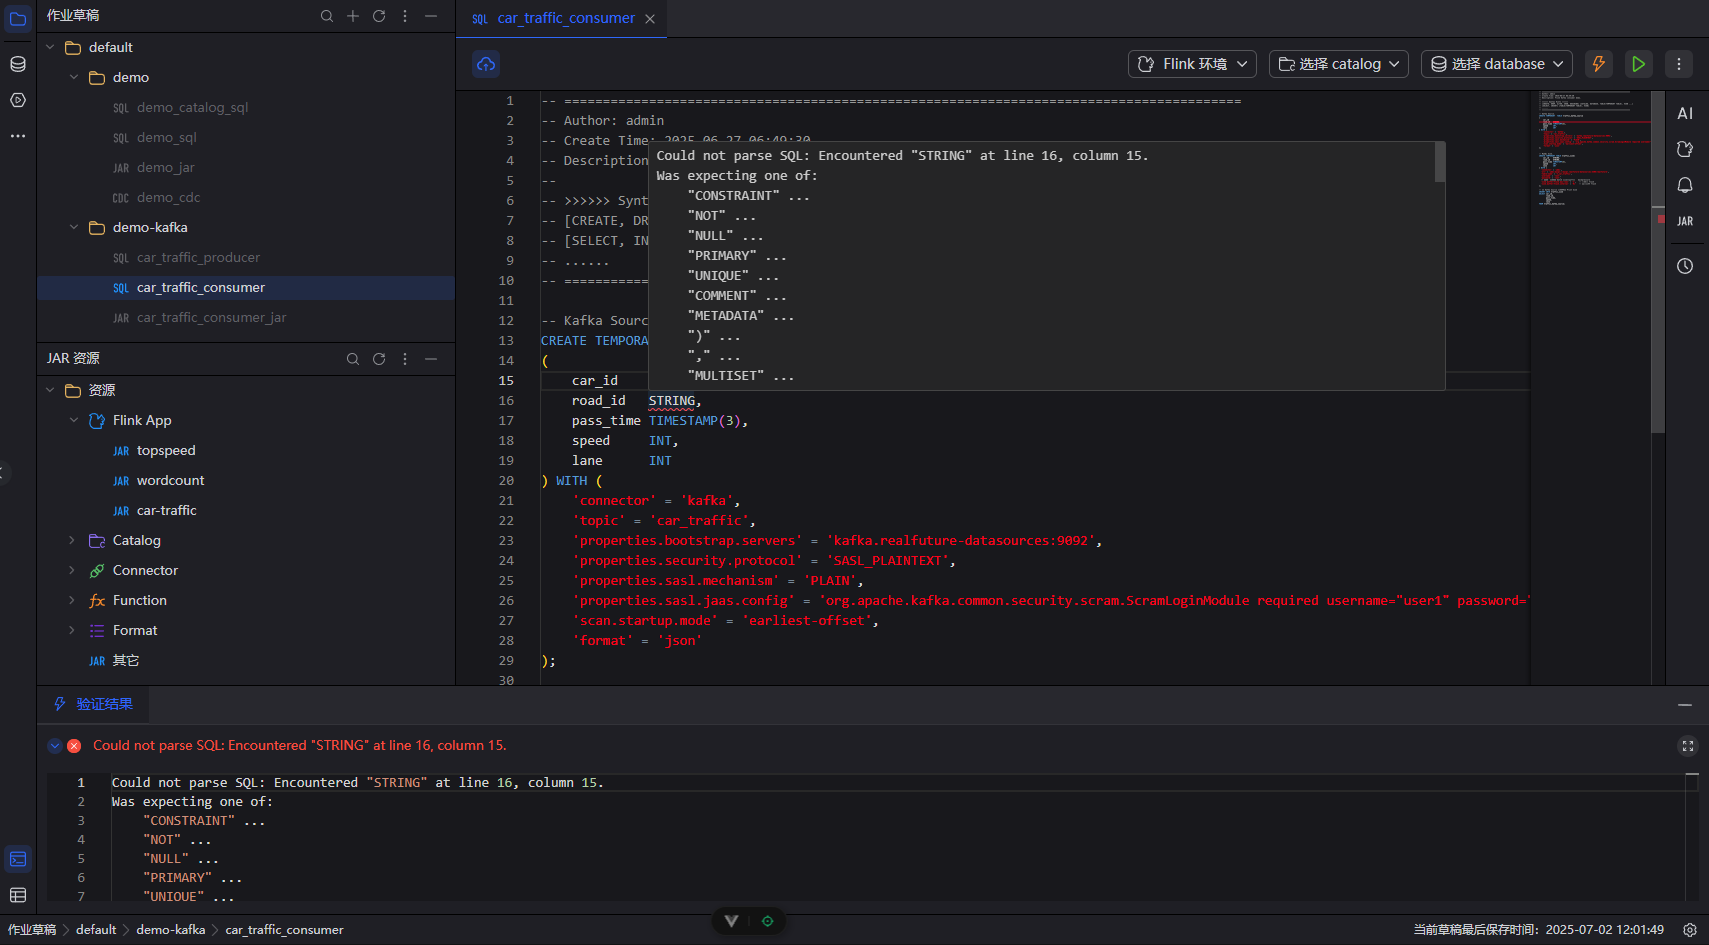Open the Flink environment dropdown
This screenshot has height=945, width=1709.
pyautogui.click(x=1192, y=64)
